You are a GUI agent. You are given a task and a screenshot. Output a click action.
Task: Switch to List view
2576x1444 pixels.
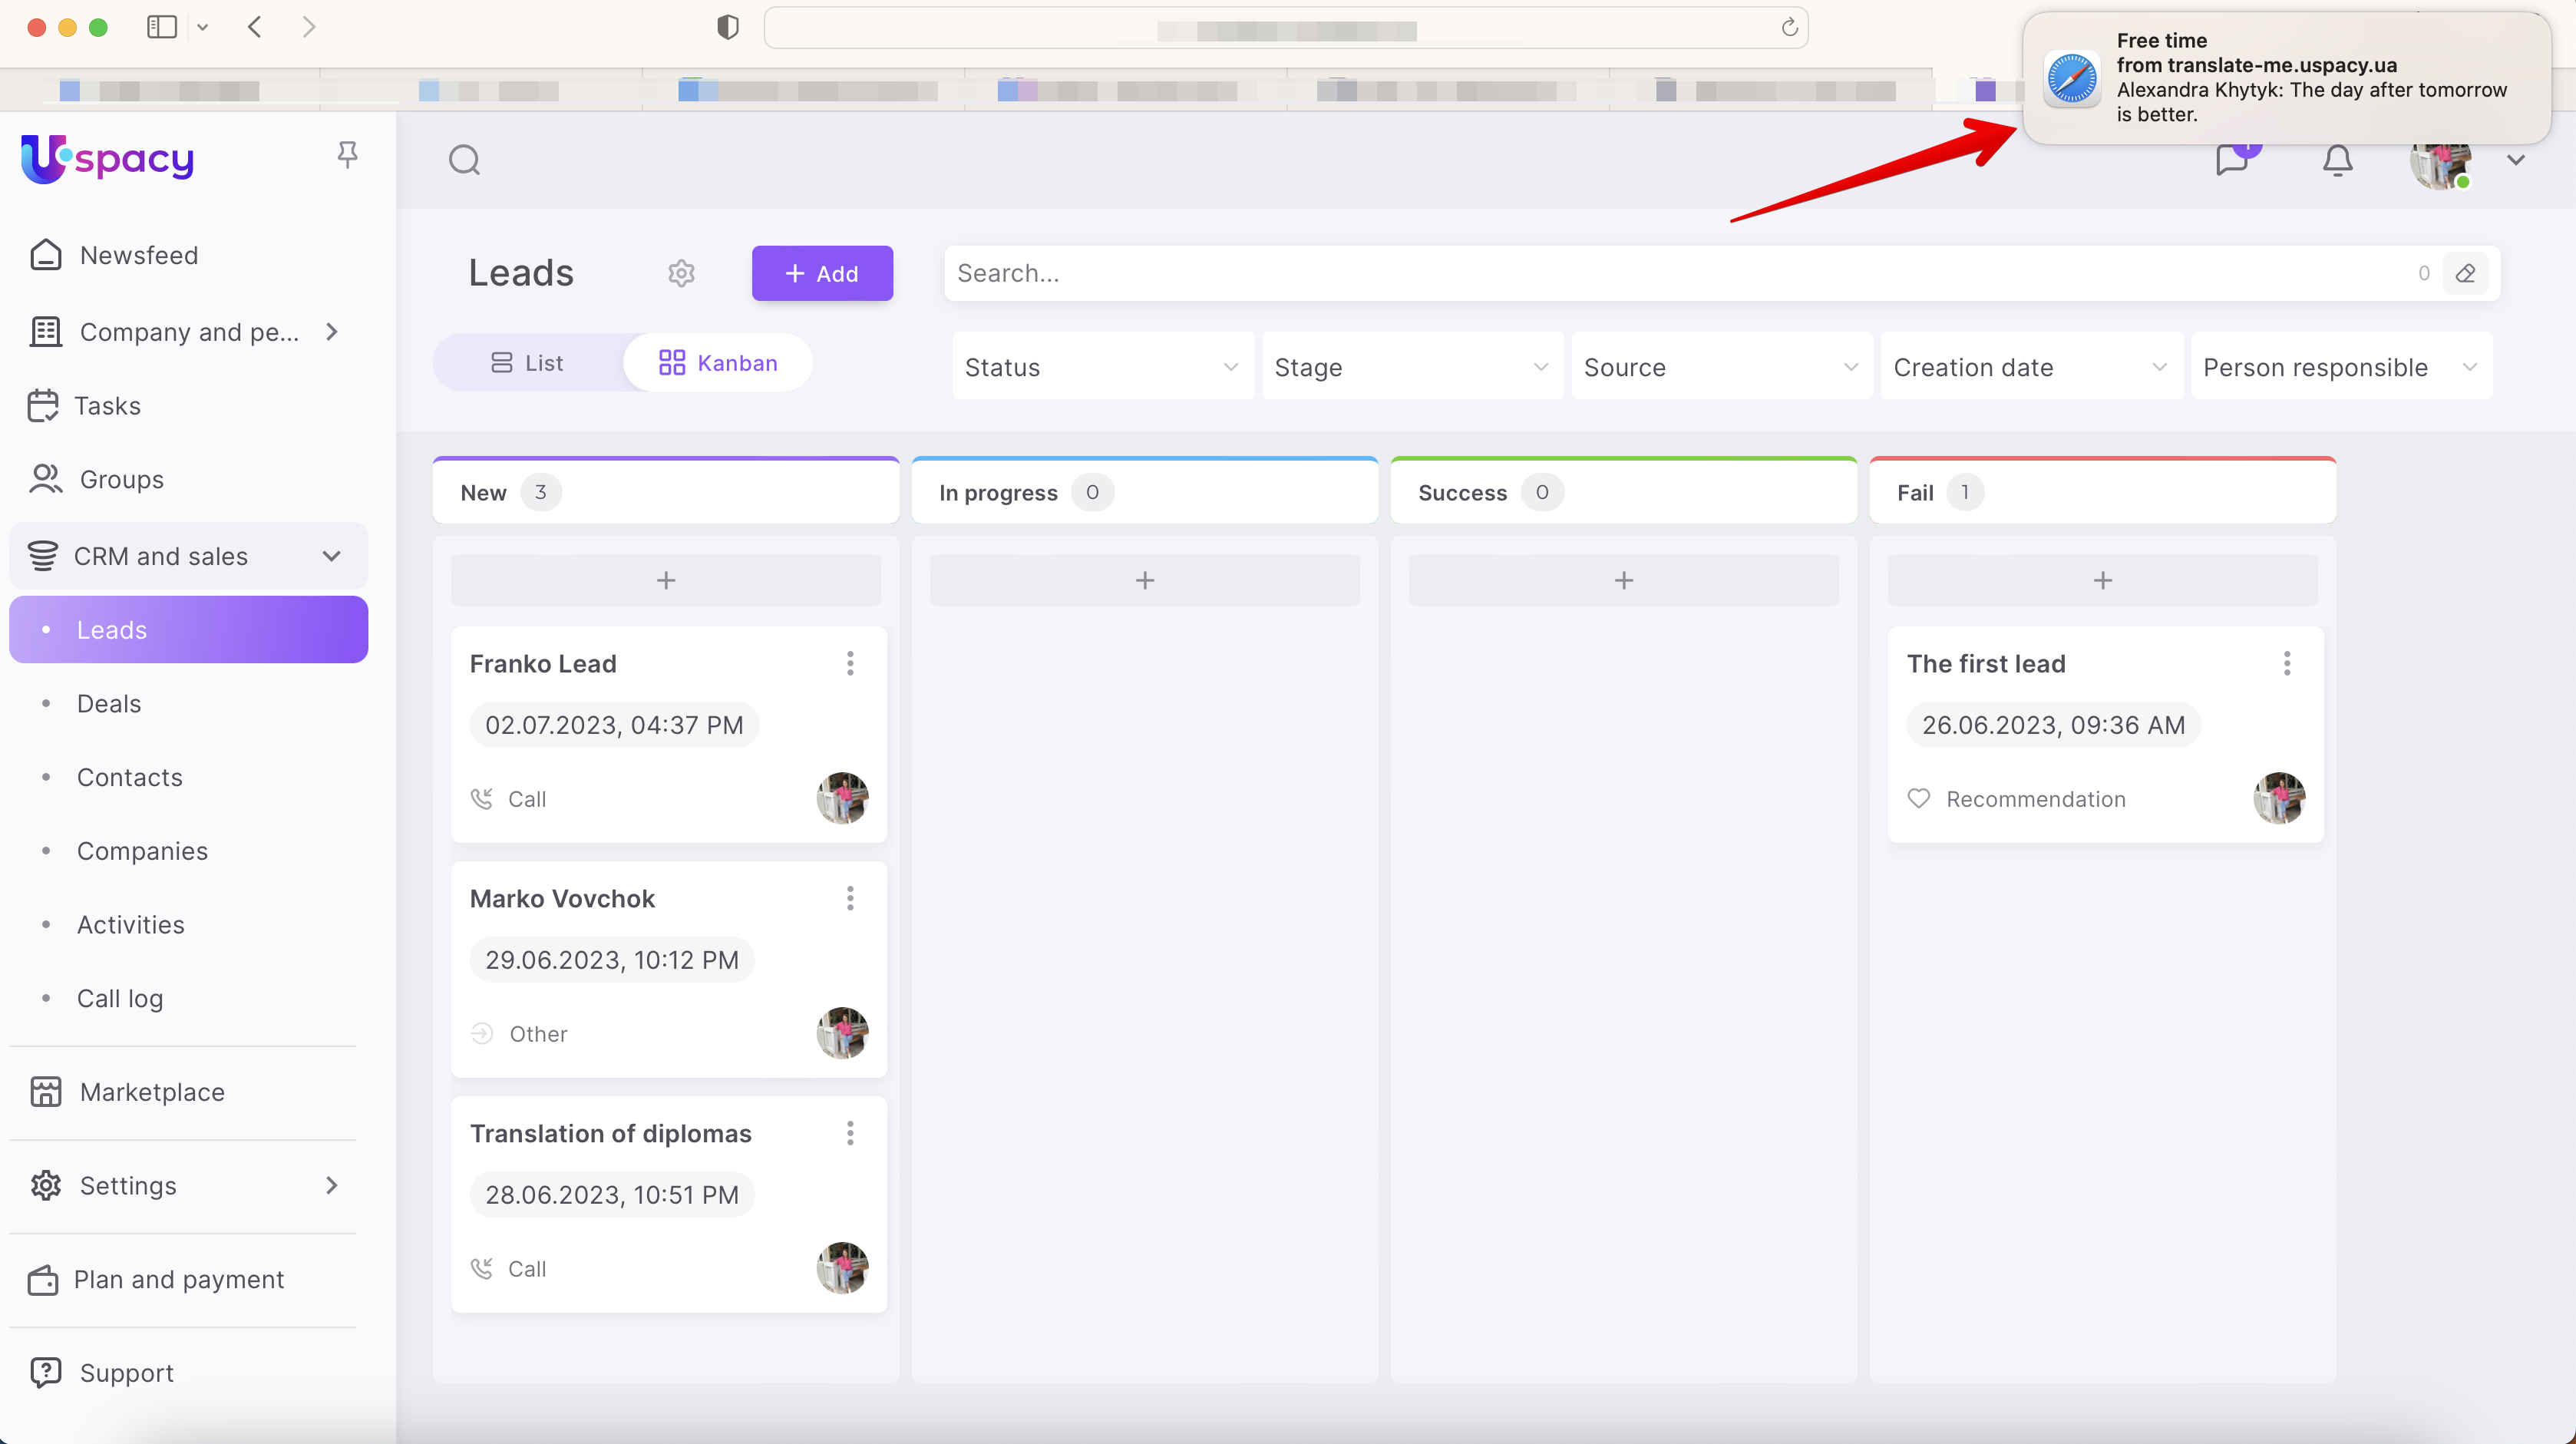click(x=527, y=363)
